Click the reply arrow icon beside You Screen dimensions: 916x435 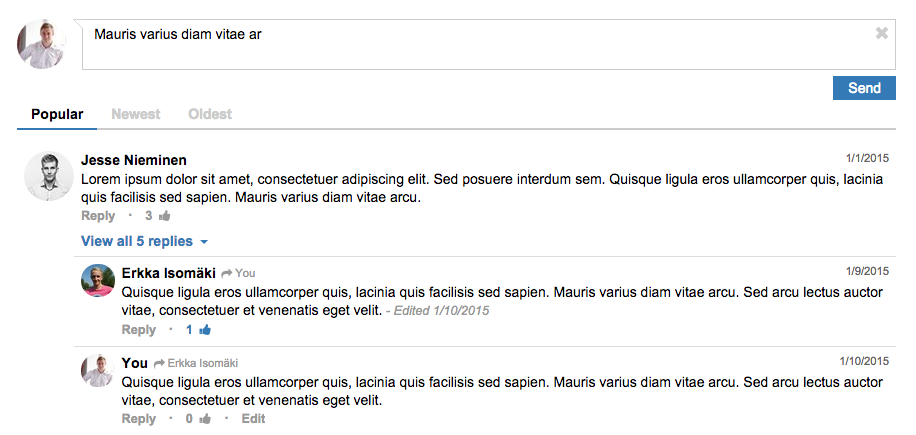tap(159, 363)
